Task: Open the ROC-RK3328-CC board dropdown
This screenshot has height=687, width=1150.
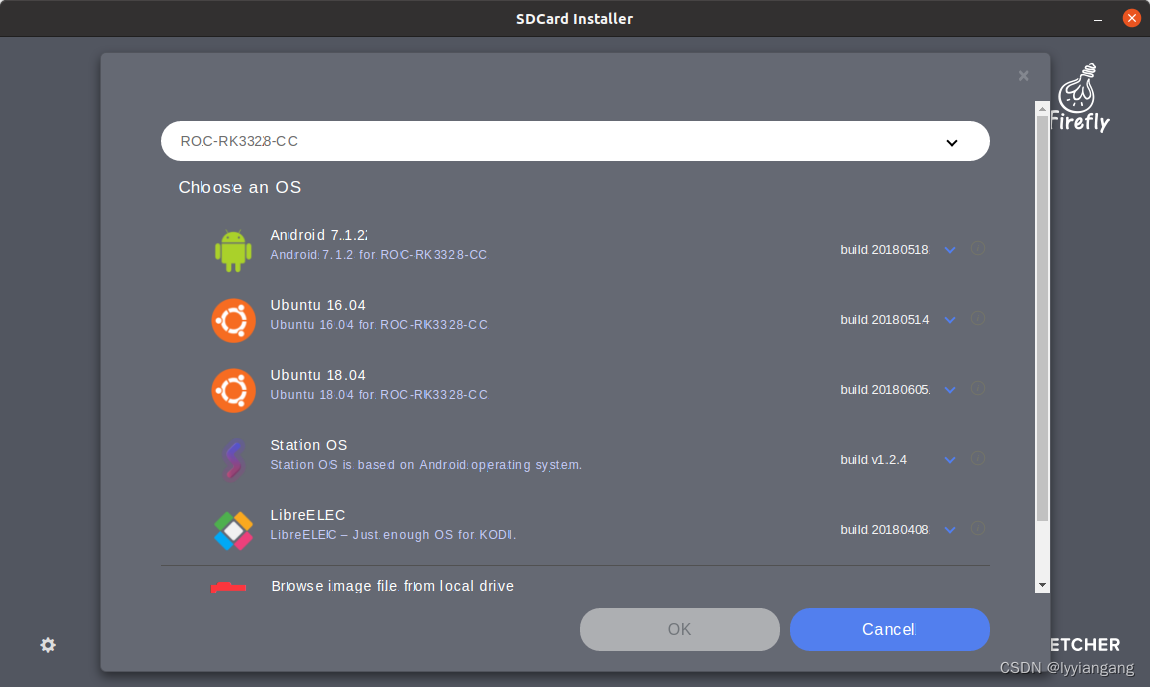Action: pyautogui.click(x=575, y=141)
